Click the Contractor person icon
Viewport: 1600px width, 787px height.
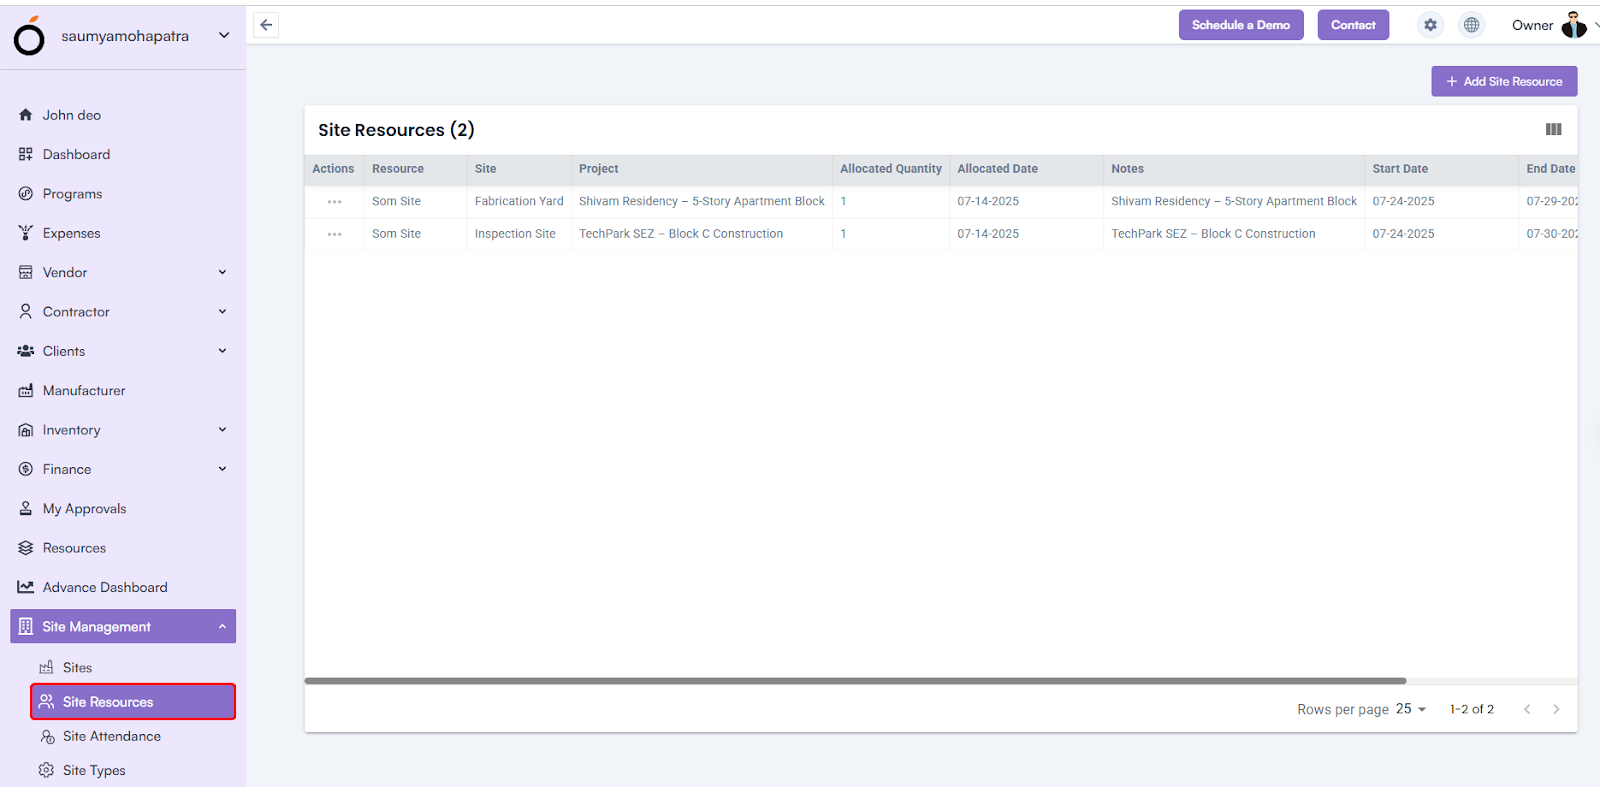click(26, 312)
